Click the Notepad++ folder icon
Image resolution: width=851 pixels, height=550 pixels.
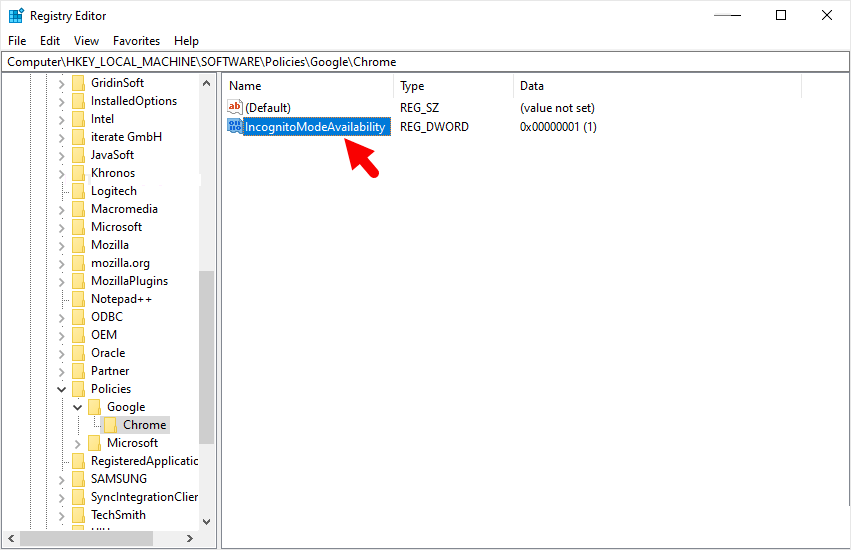pos(79,299)
